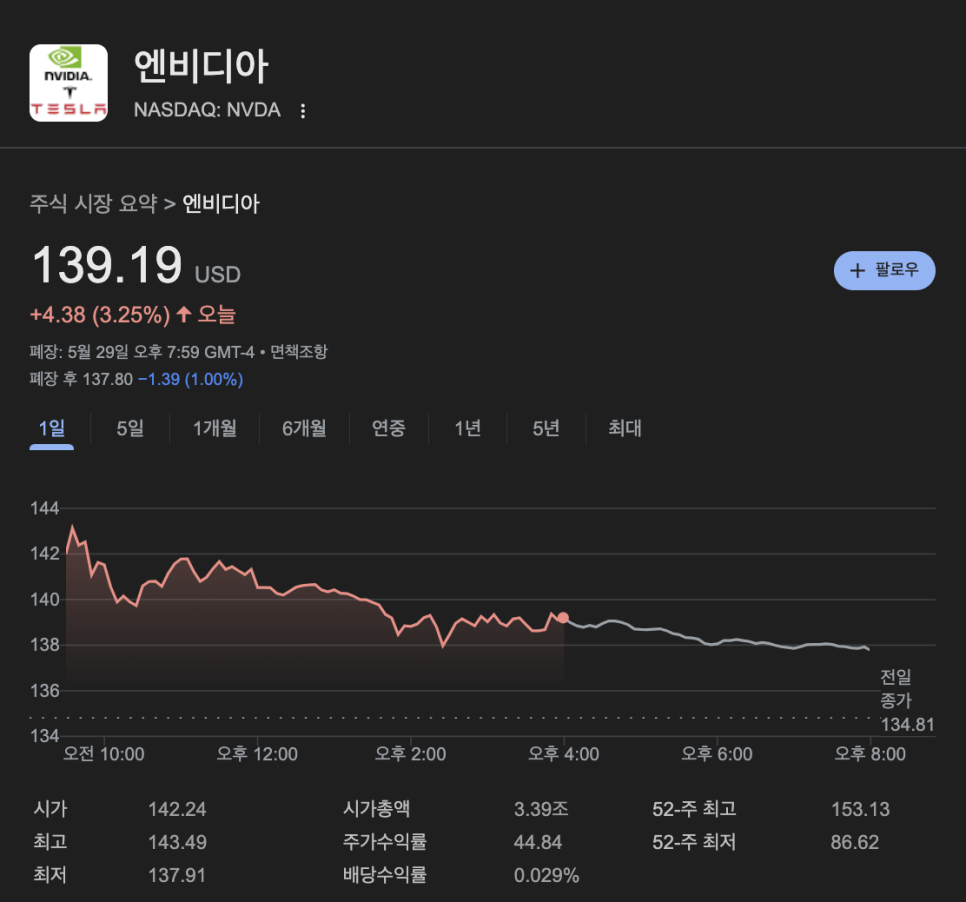Image resolution: width=966 pixels, height=902 pixels.
Task: Click the 배당수익률 label
Action: (x=385, y=876)
